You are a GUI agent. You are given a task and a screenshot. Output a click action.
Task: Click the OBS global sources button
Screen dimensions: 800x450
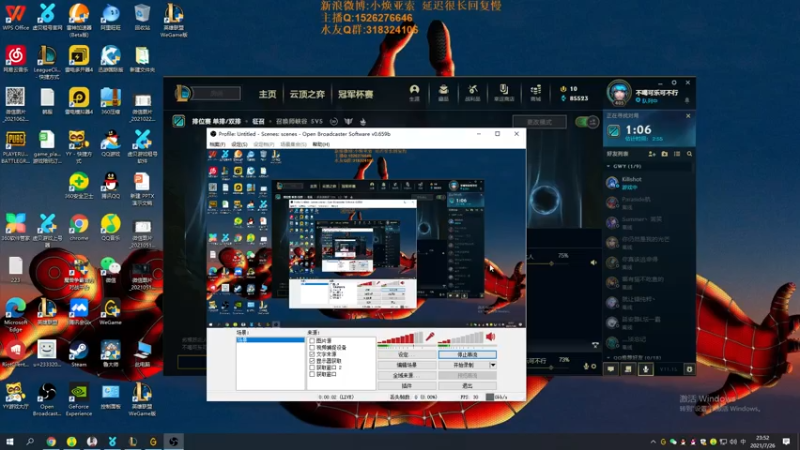tap(407, 376)
